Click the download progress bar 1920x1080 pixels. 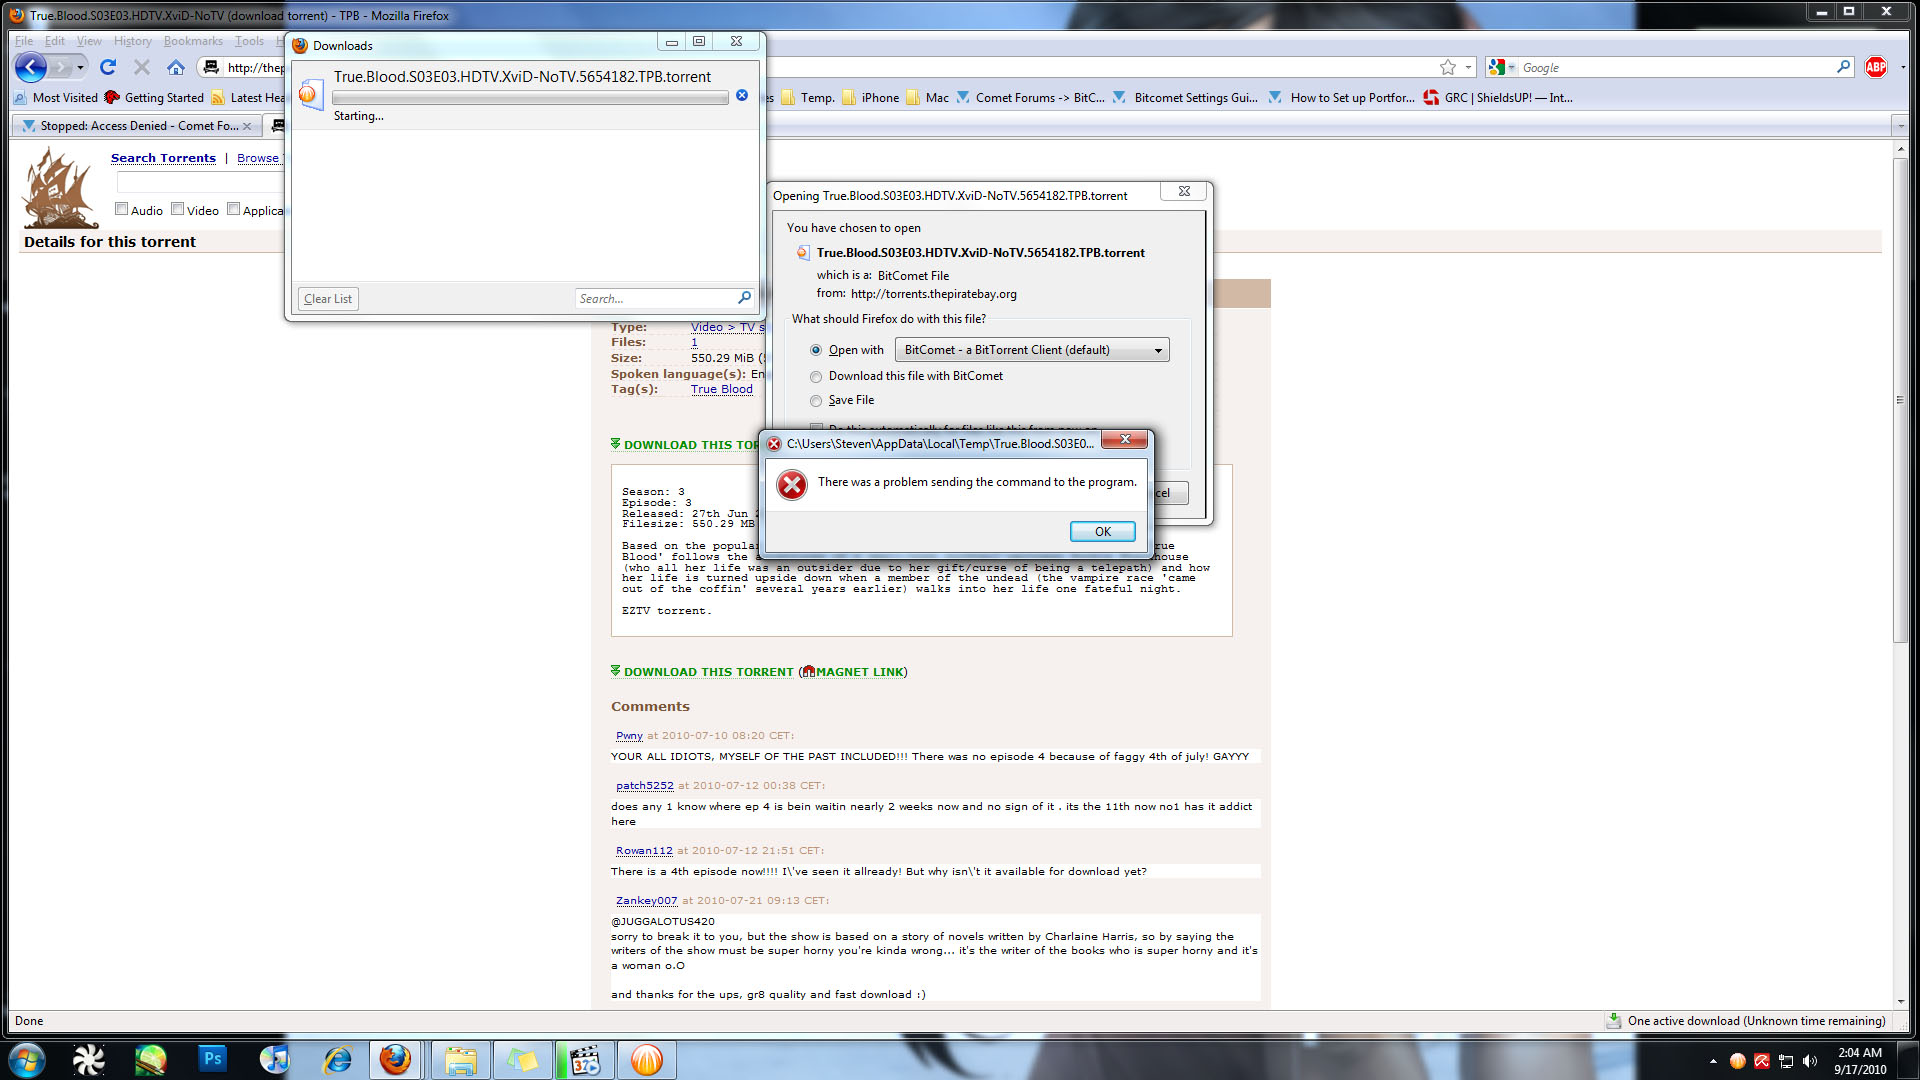530,98
